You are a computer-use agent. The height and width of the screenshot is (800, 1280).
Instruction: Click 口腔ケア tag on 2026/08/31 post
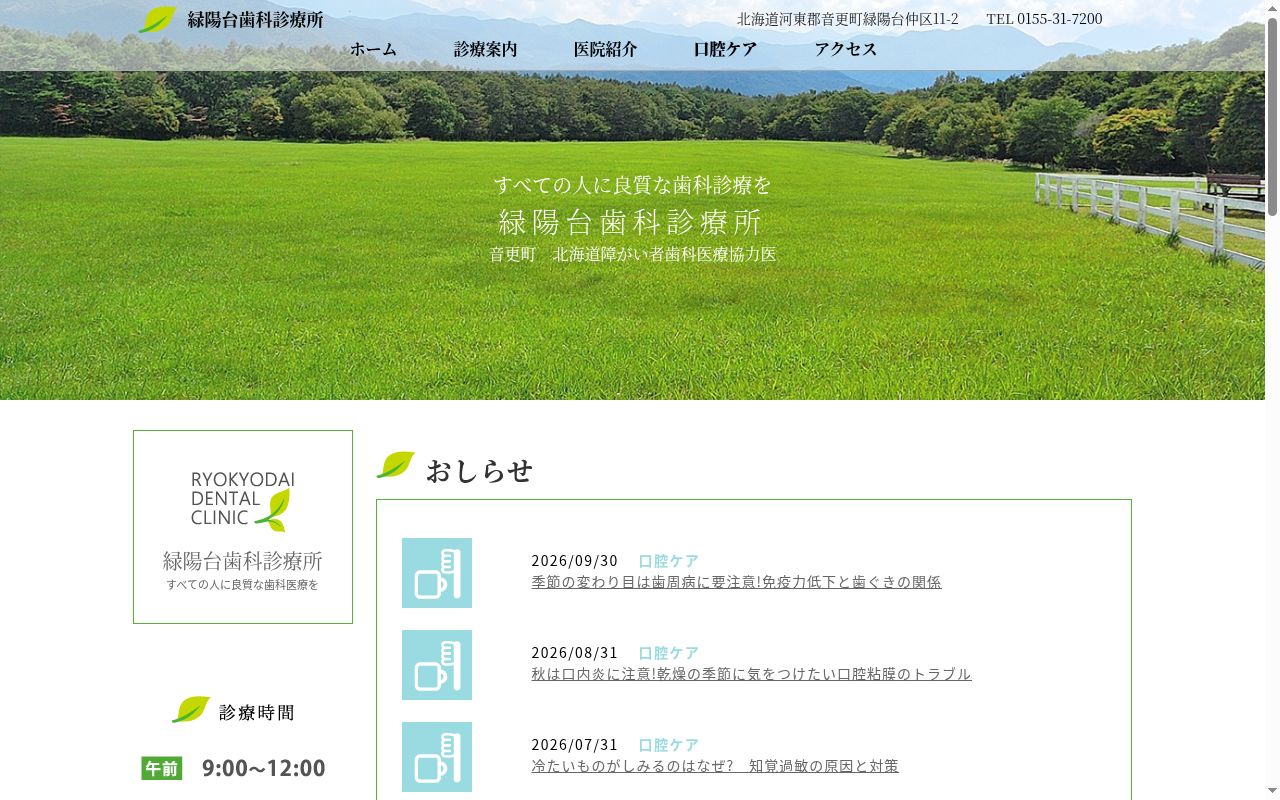coord(669,653)
